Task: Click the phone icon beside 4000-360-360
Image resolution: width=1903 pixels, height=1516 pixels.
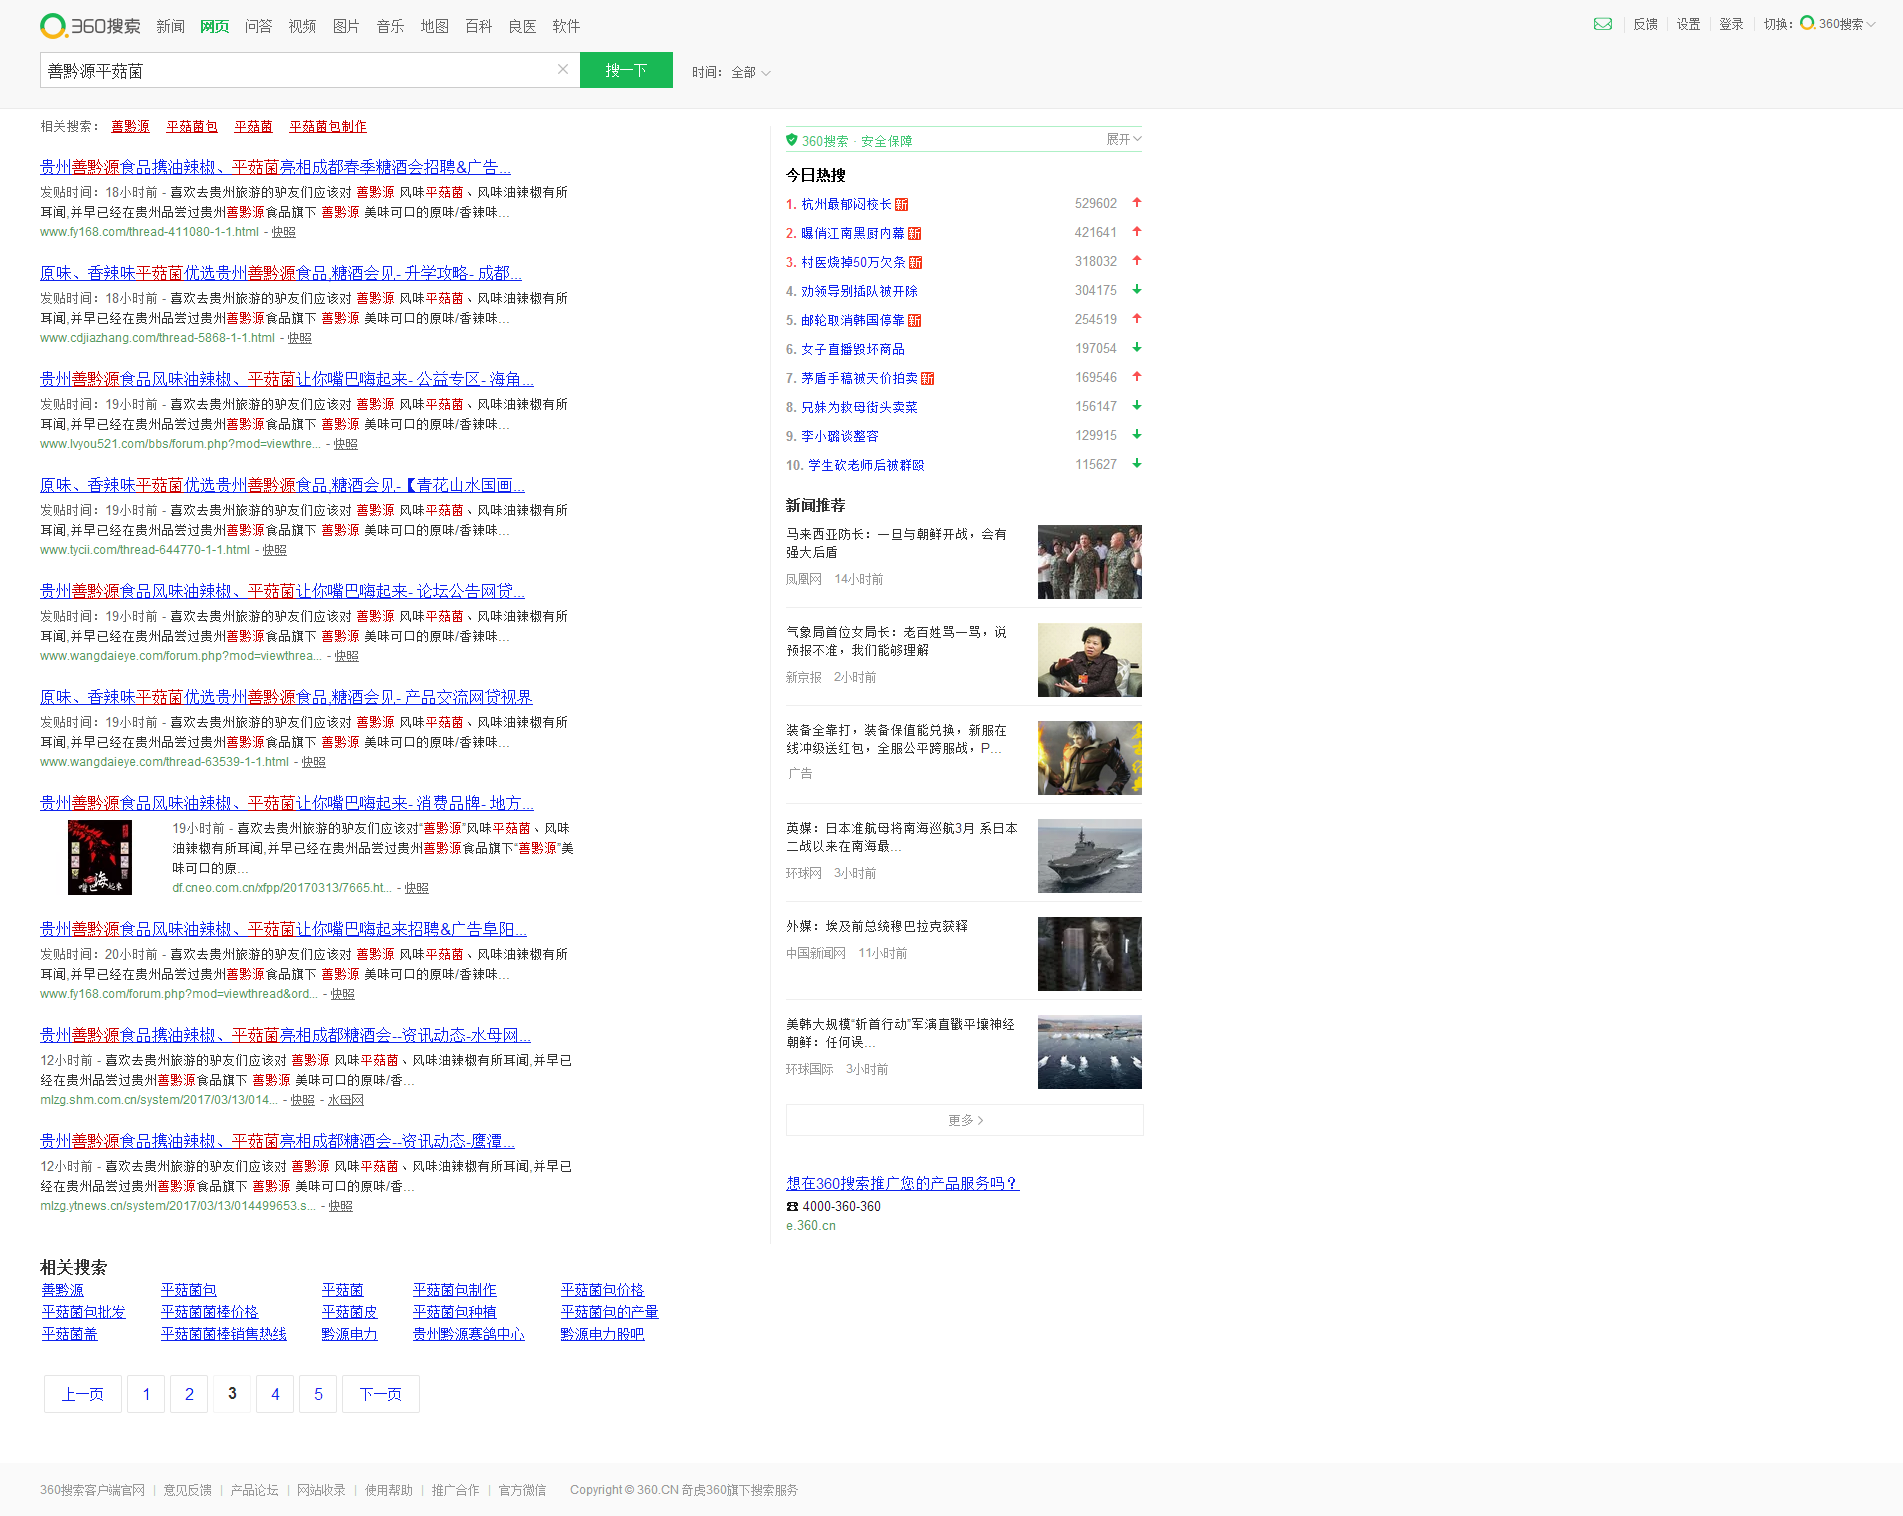Action: [792, 1206]
